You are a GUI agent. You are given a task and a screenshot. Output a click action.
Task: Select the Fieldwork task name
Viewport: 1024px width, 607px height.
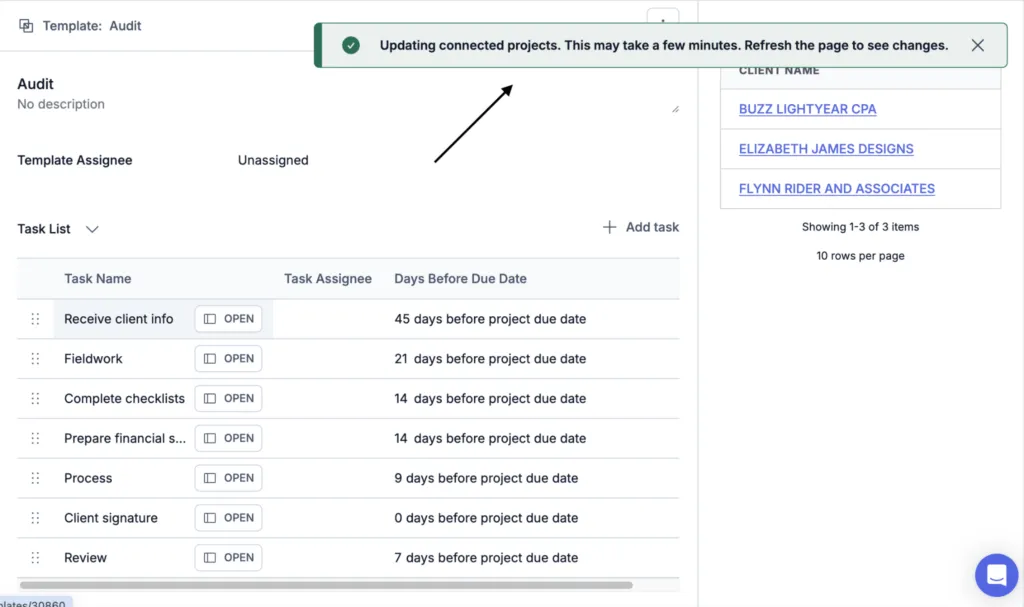[93, 359]
